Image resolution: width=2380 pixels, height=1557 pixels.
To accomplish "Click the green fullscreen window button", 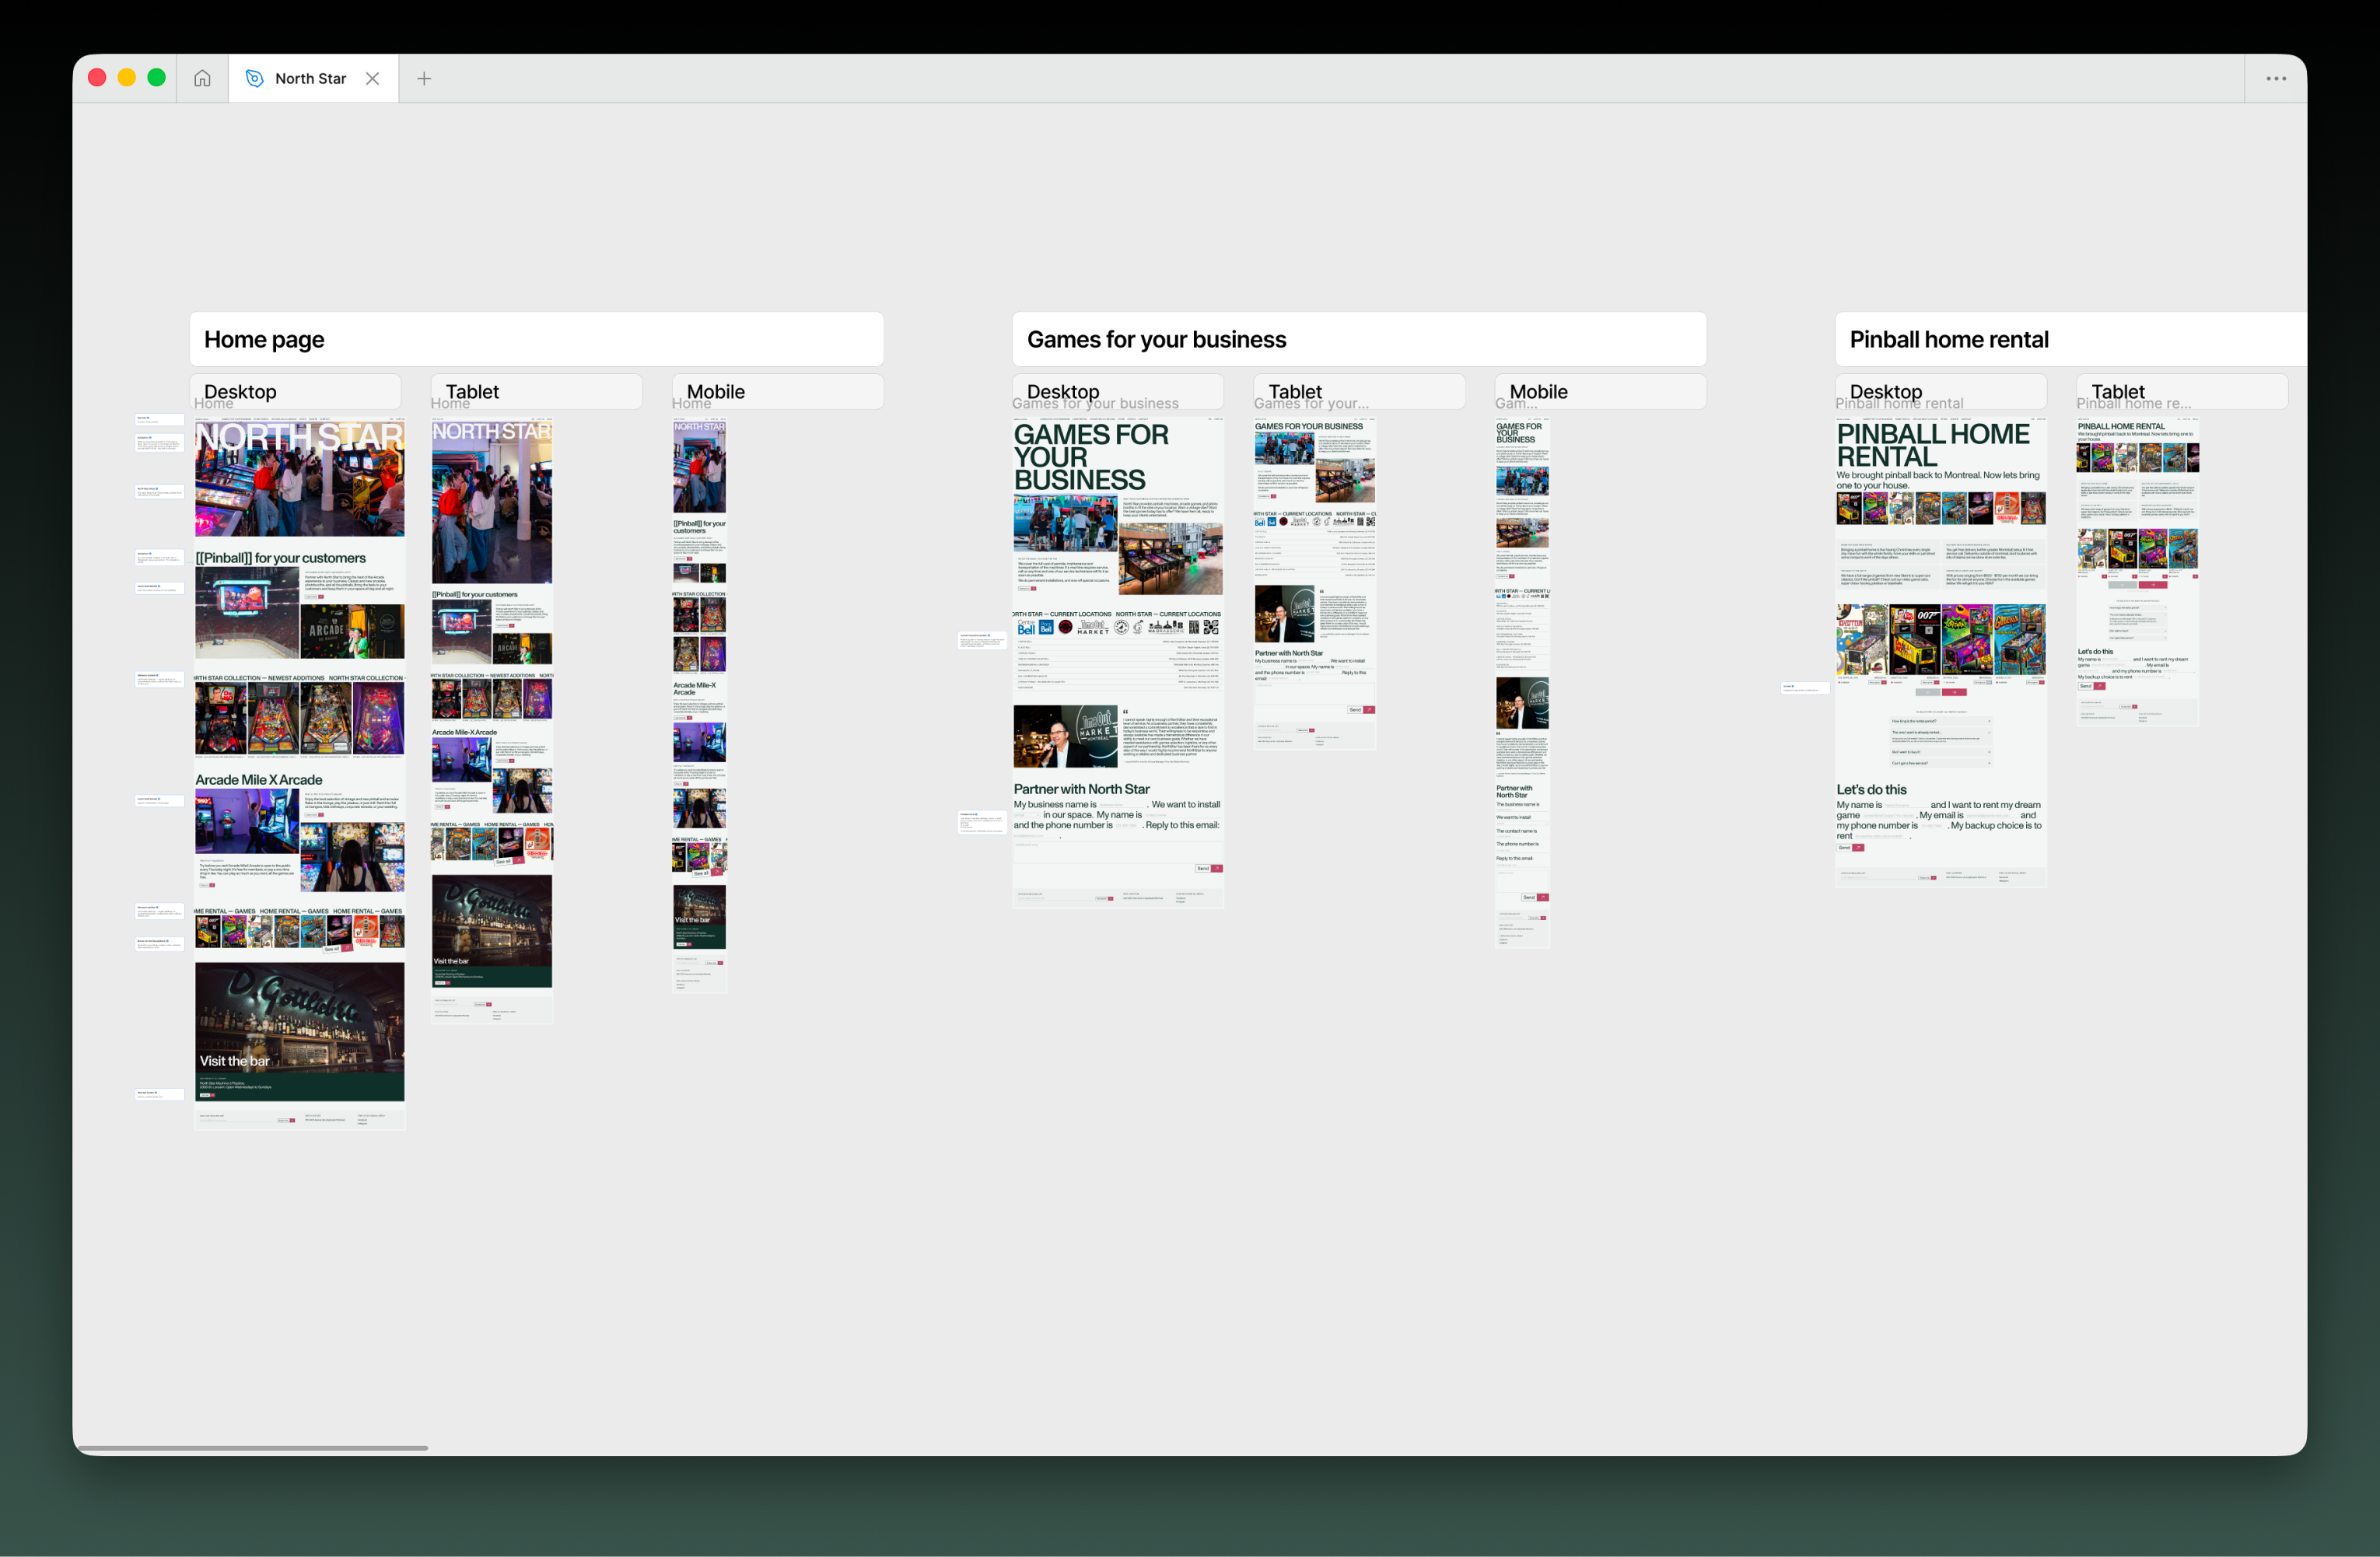I will tap(156, 78).
